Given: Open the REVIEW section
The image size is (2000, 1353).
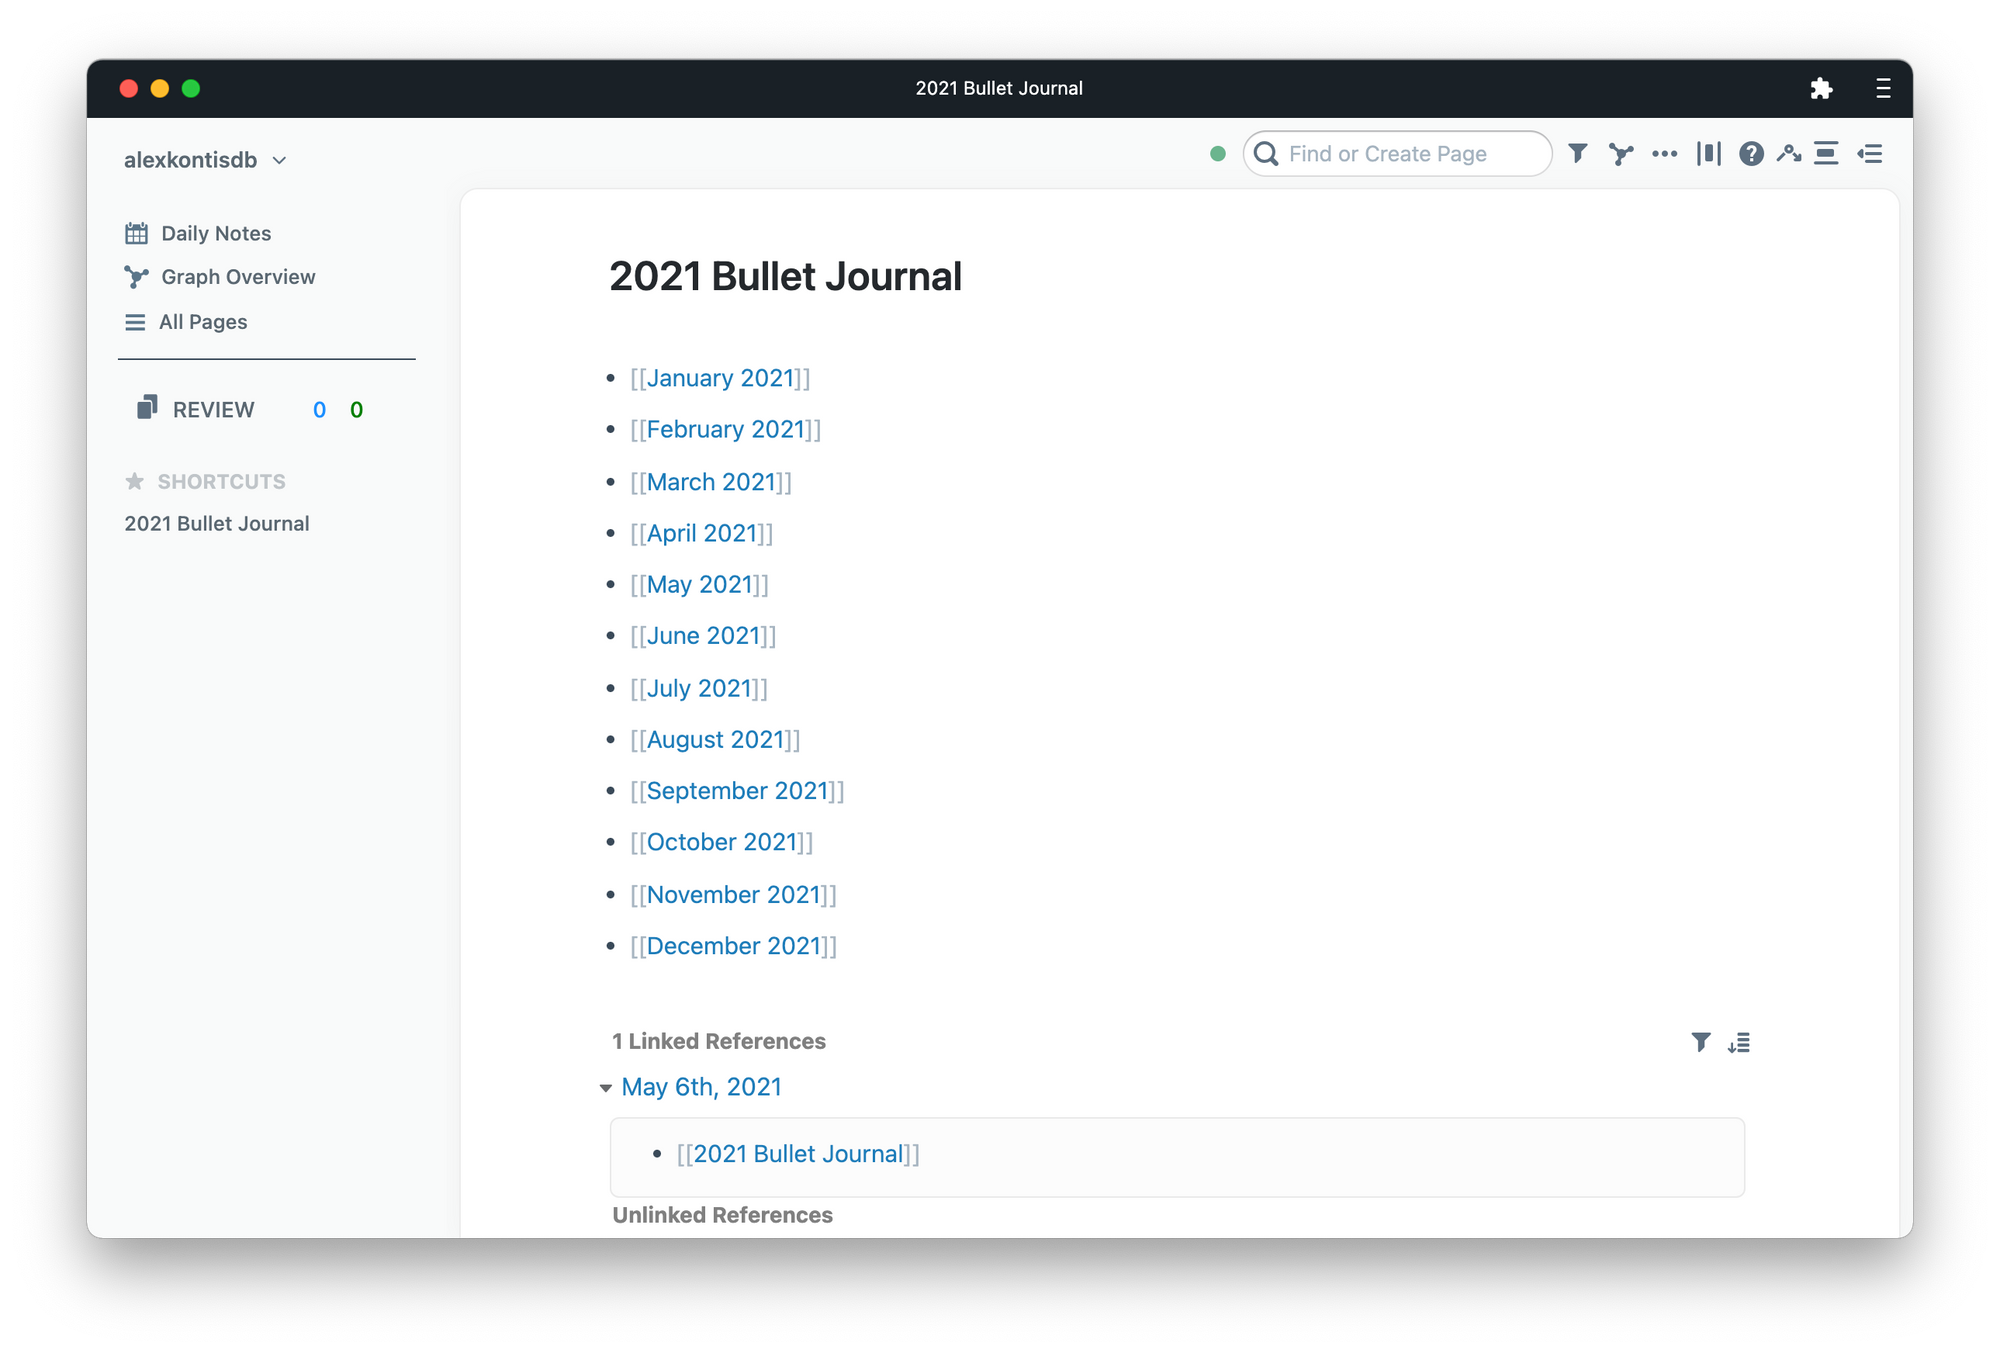Looking at the screenshot, I should tap(214, 410).
